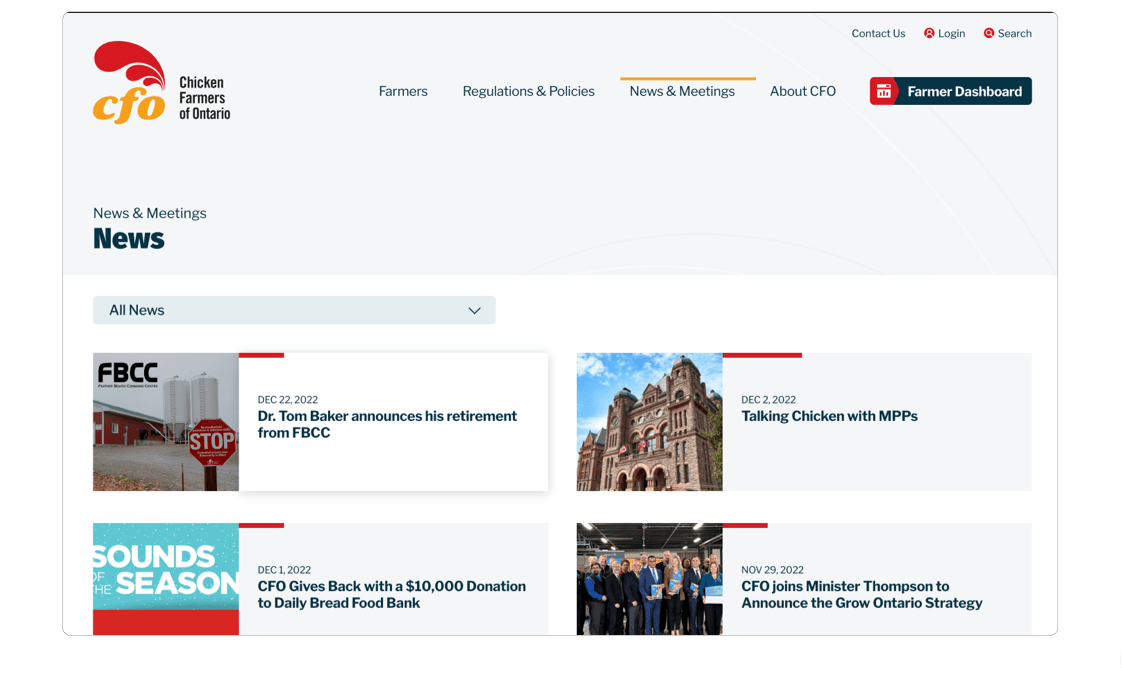Select the News & Meetings tab
The height and width of the screenshot is (676, 1122).
(x=682, y=91)
